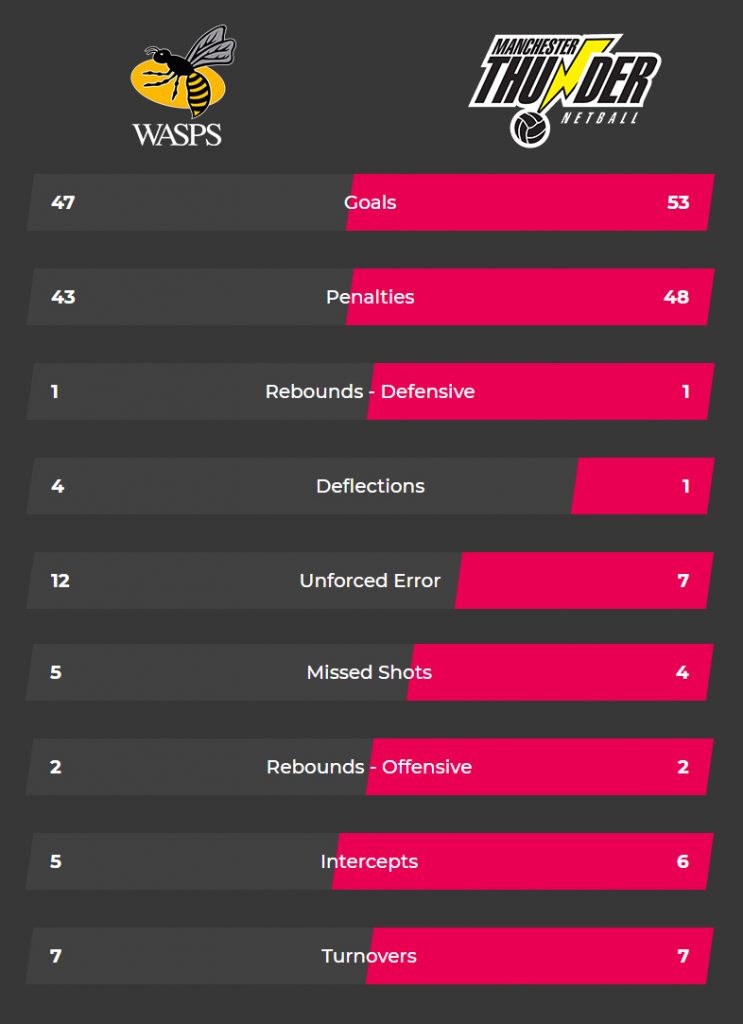743x1024 pixels.
Task: Click Thunder penalties value 48
Action: click(x=676, y=297)
